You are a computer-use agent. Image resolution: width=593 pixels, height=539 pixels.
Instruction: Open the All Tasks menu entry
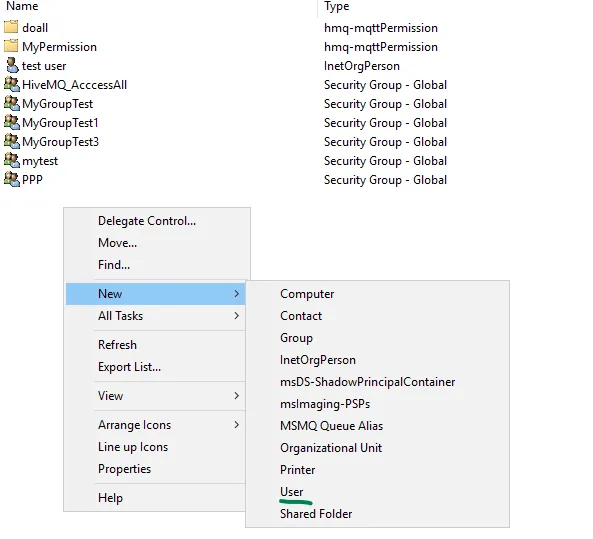click(x=155, y=316)
